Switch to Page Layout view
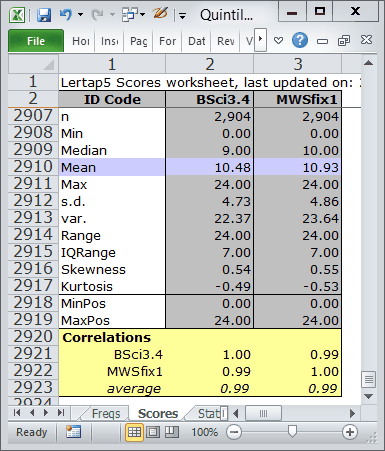The height and width of the screenshot is (451, 385). [153, 432]
